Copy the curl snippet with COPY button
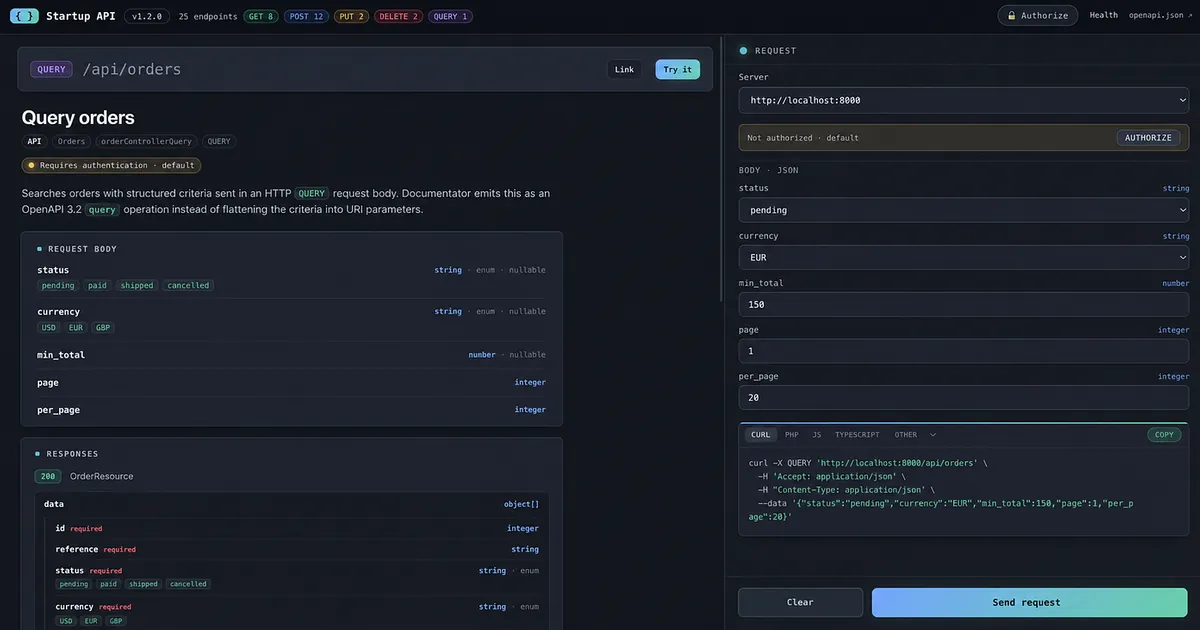Screen dimensions: 1200x630 point(1164,435)
